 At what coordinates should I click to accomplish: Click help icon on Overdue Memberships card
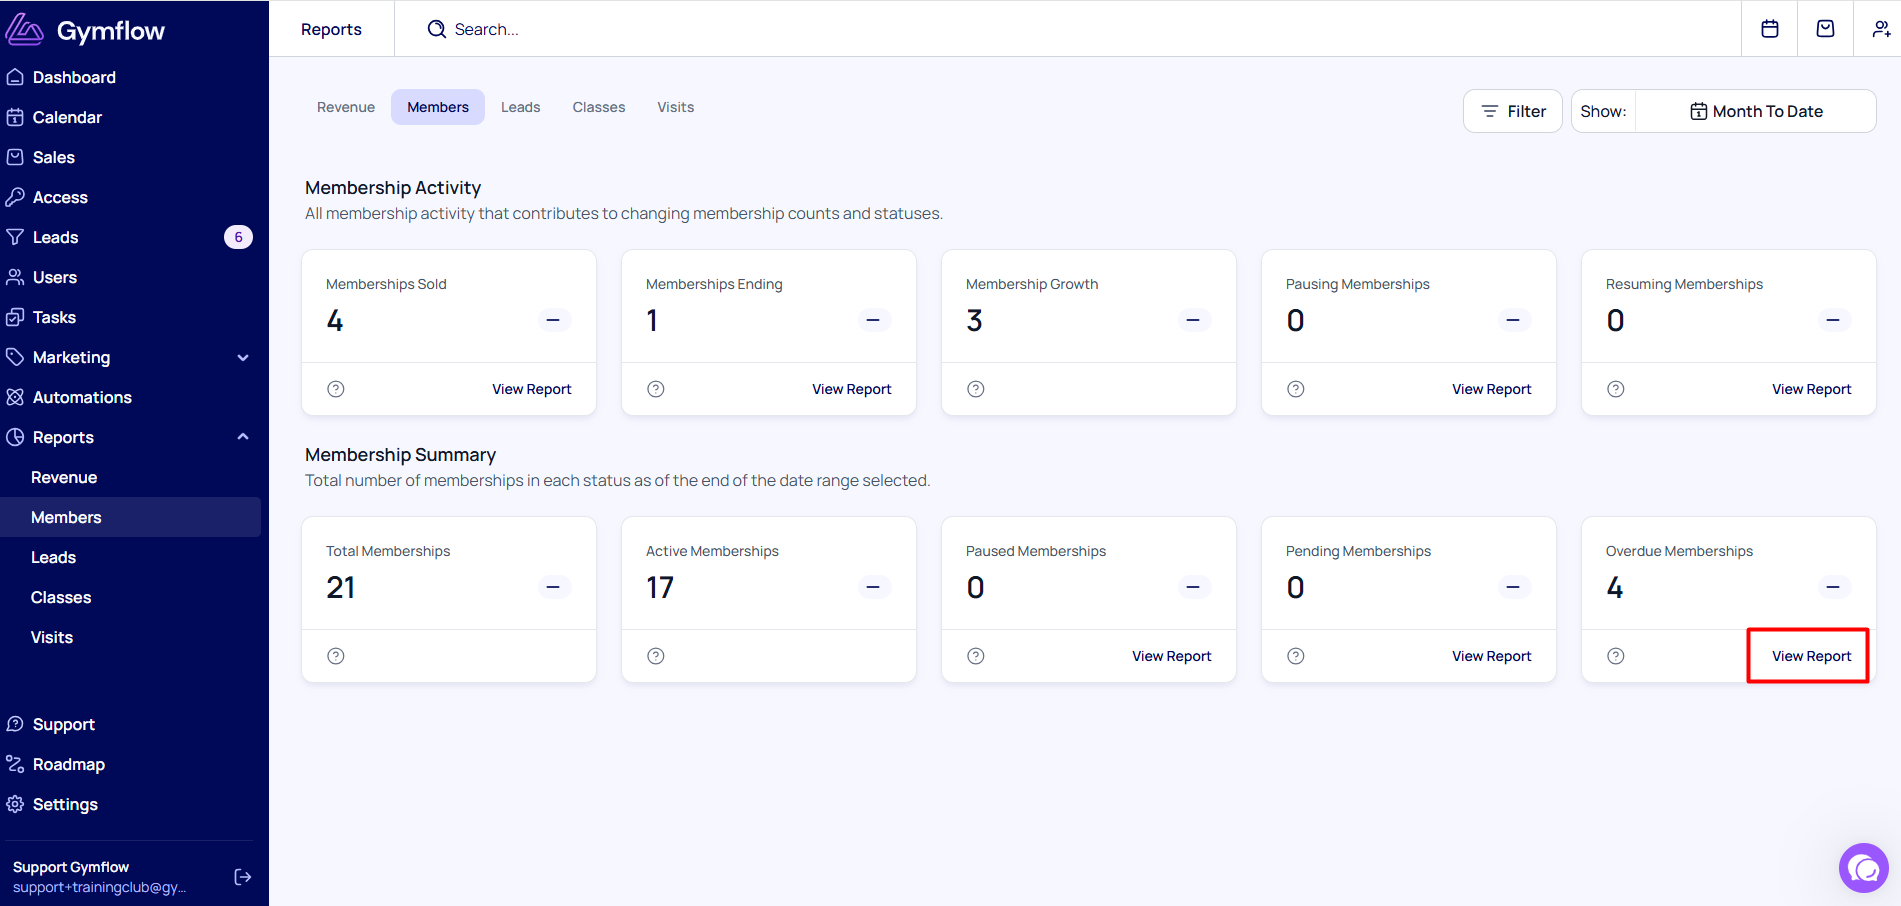pos(1616,656)
